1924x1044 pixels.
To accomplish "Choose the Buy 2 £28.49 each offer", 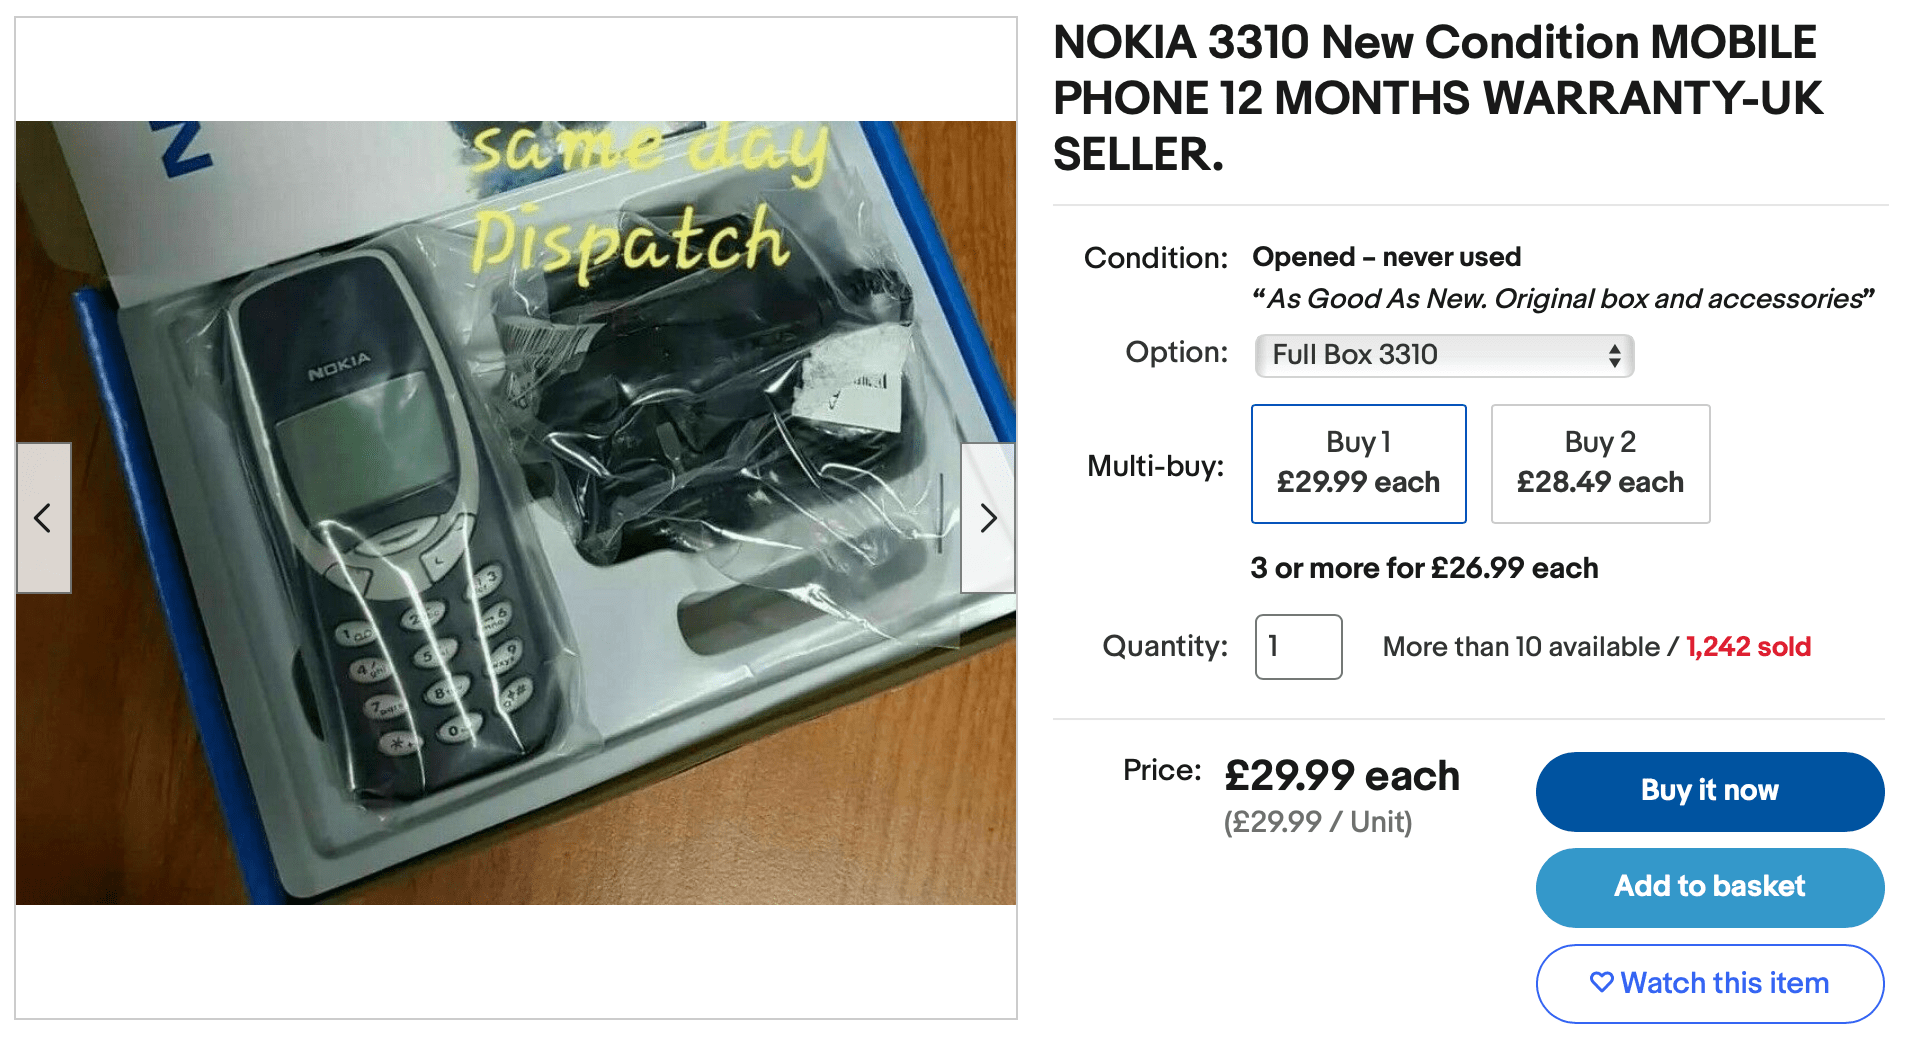I will click(1599, 463).
